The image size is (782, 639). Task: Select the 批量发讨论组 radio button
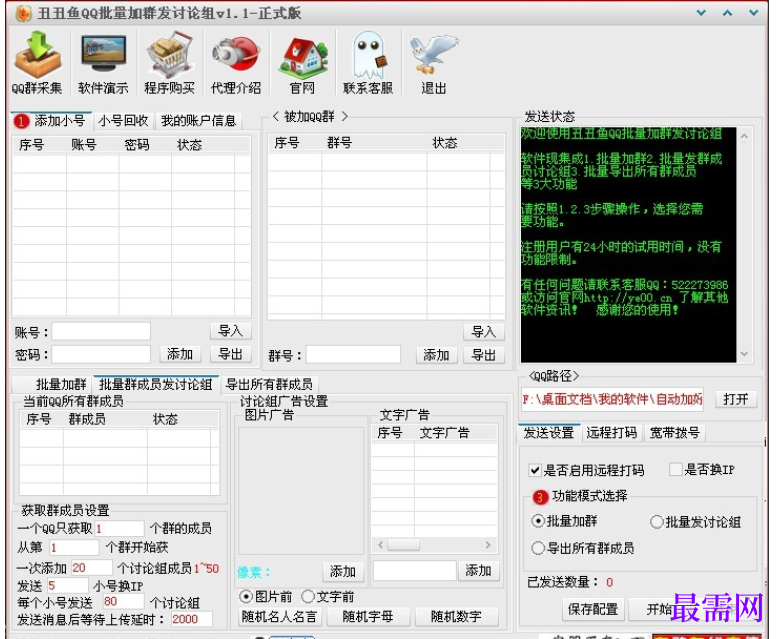657,522
